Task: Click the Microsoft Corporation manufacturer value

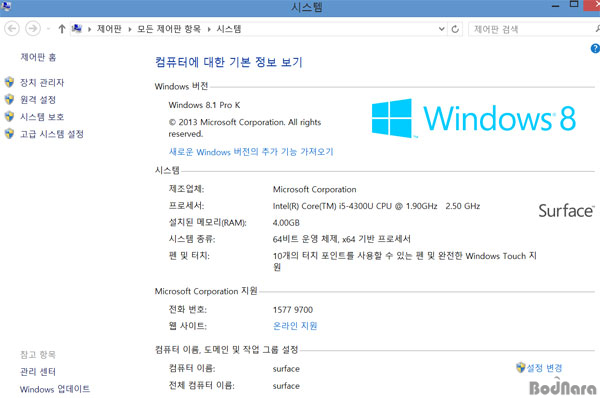Action: [x=315, y=189]
